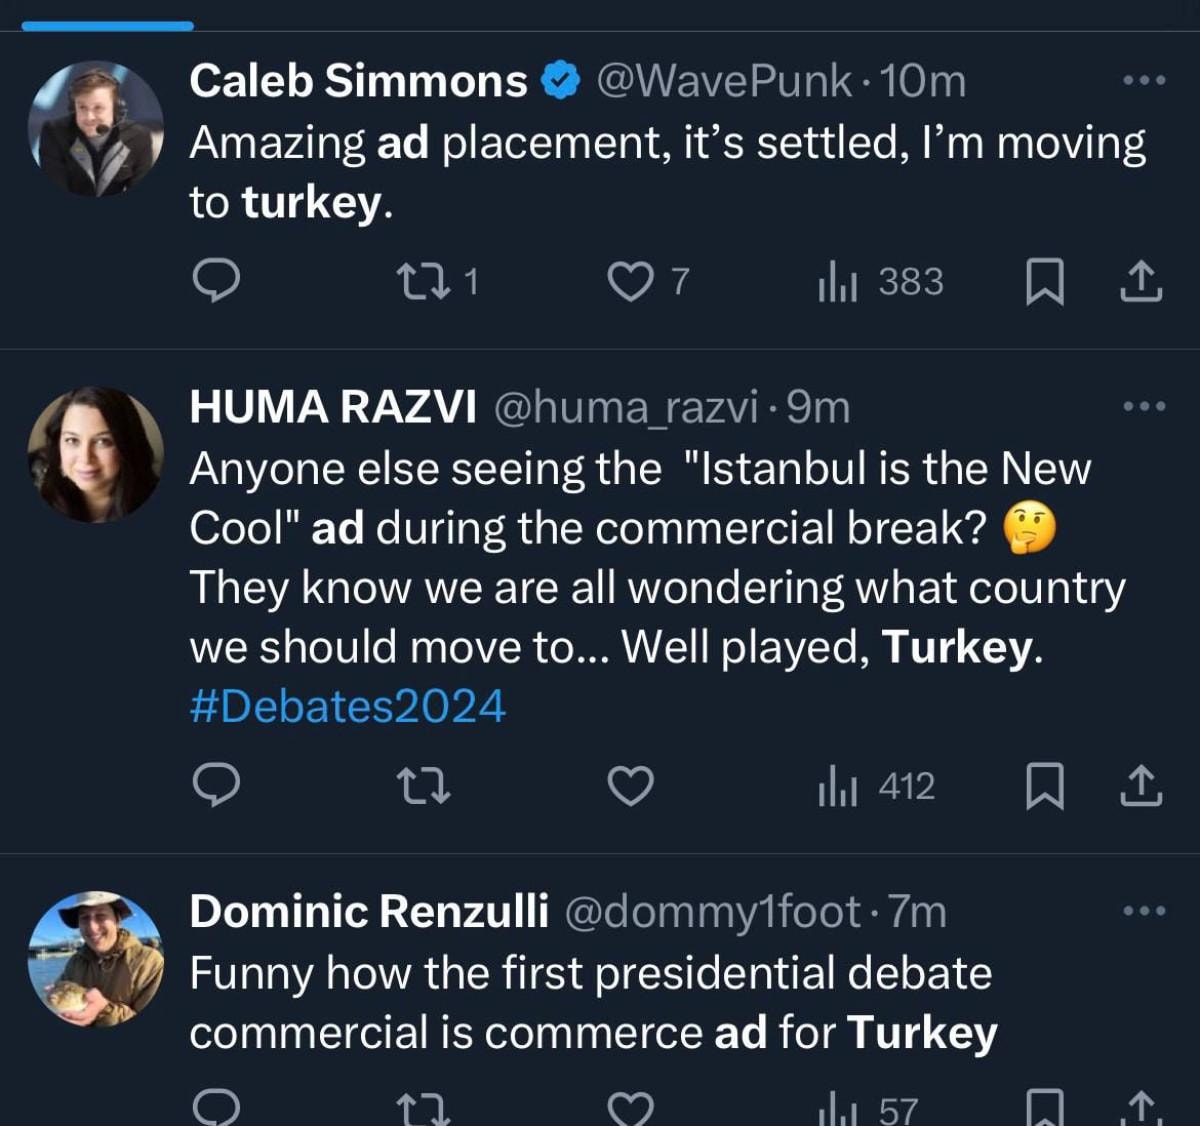The width and height of the screenshot is (1200, 1126).
Task: Open the @WavePunk profile handle
Action: [724, 81]
